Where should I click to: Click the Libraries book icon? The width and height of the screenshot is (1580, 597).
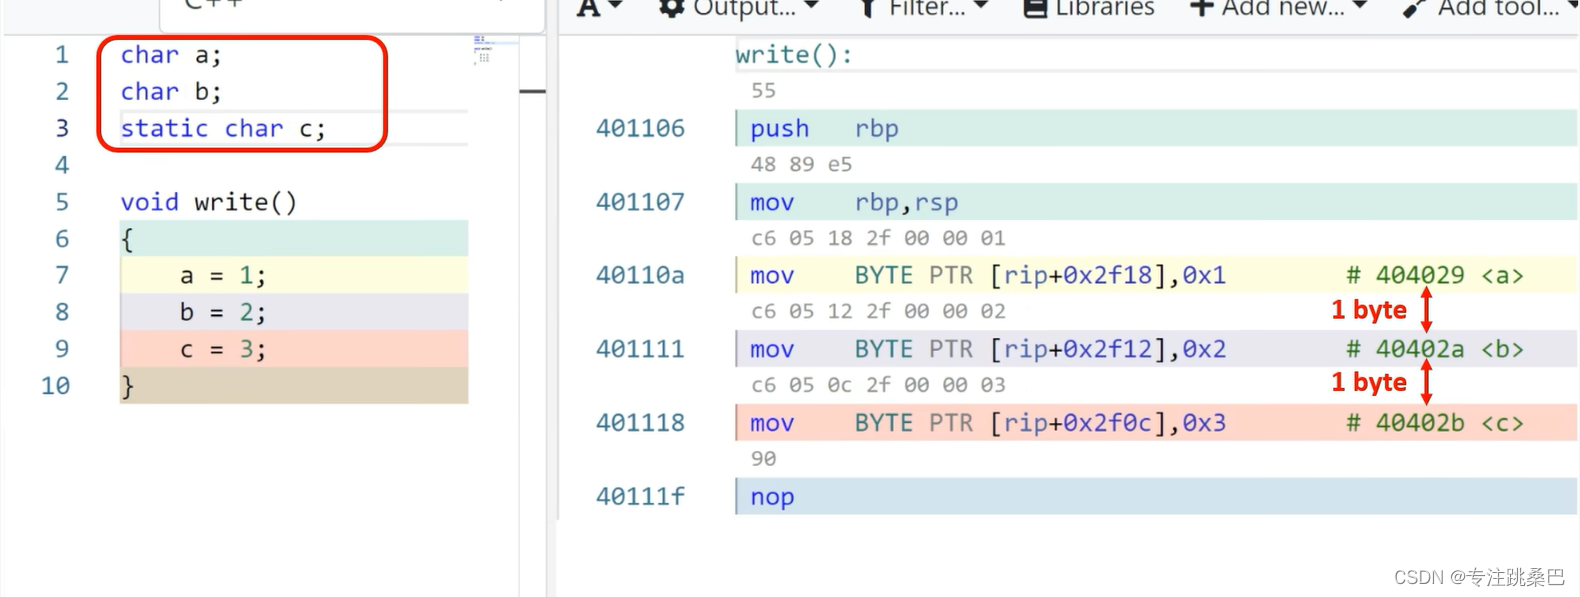point(1034,8)
